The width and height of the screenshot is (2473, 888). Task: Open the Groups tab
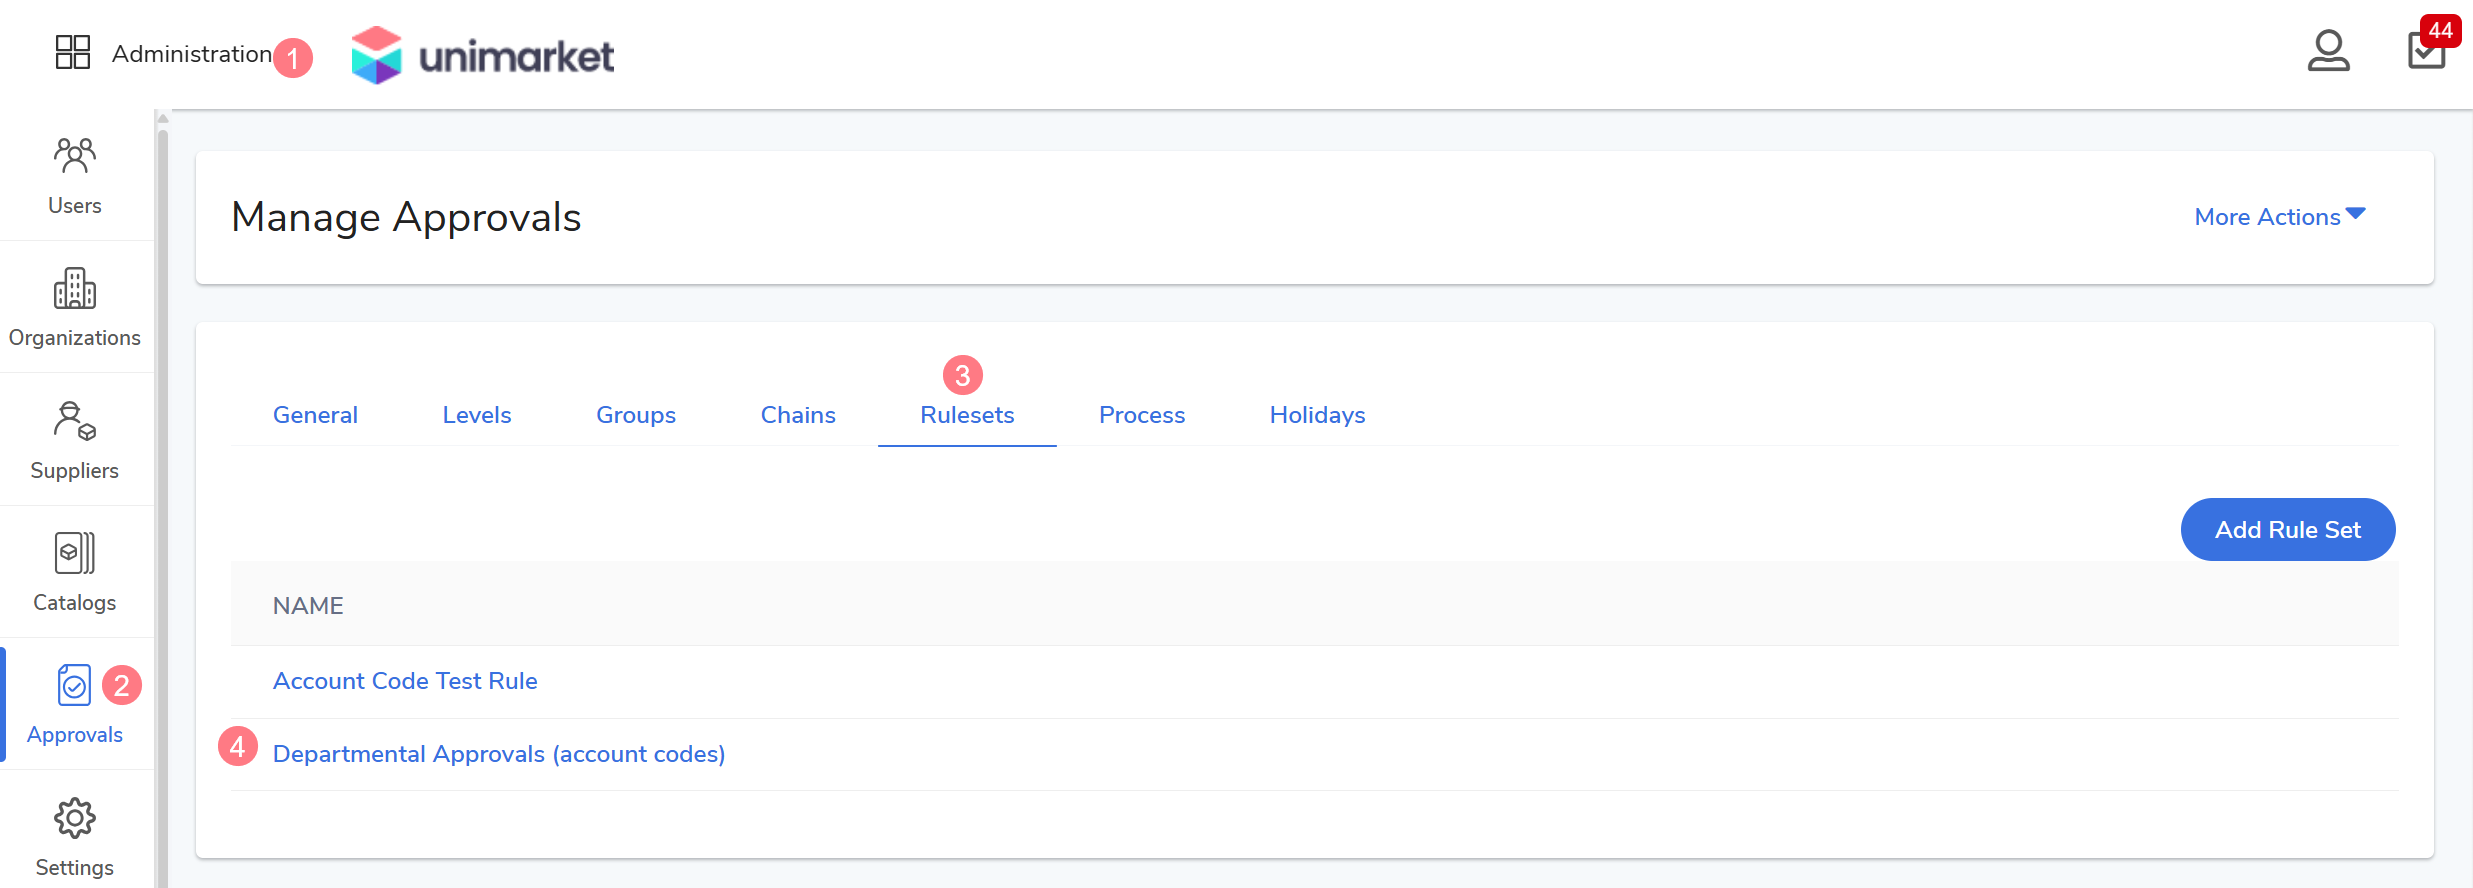click(x=636, y=415)
